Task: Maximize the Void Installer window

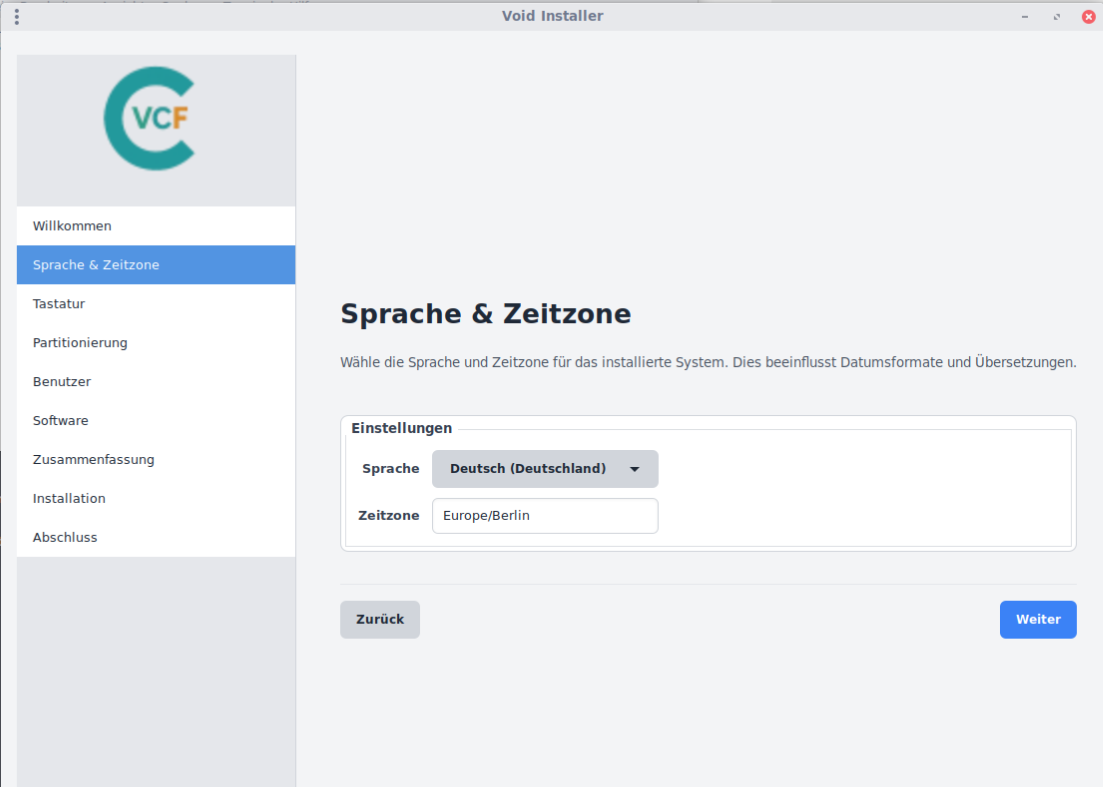Action: pyautogui.click(x=1056, y=16)
